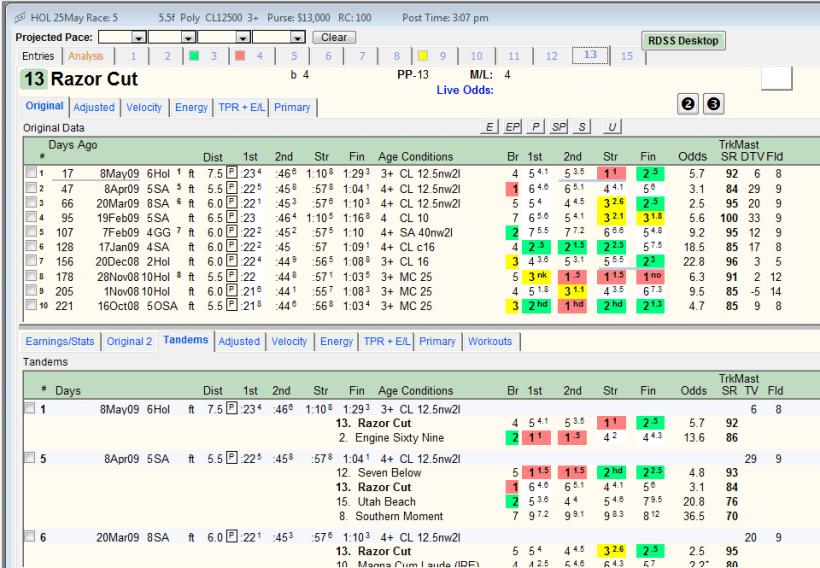Check the box for original row 10
Screen dimensions: 820x568
pyautogui.click(x=31, y=304)
